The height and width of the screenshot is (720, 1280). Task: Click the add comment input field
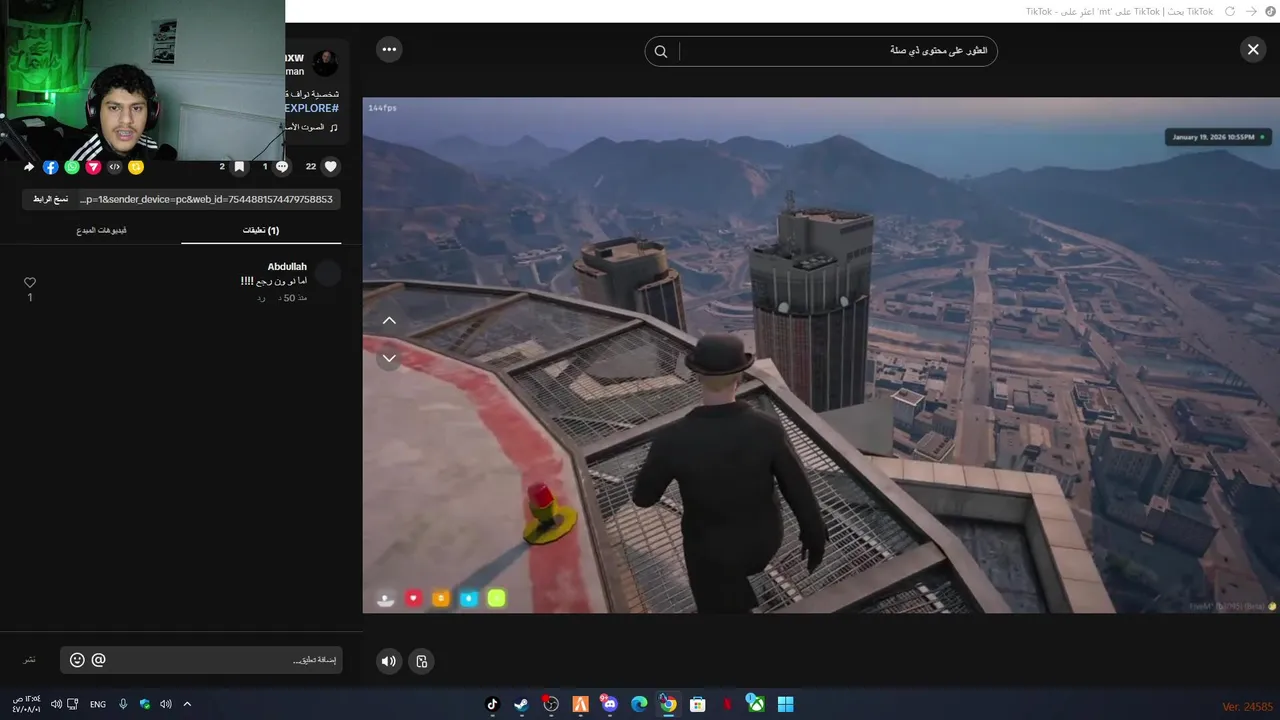click(x=201, y=660)
